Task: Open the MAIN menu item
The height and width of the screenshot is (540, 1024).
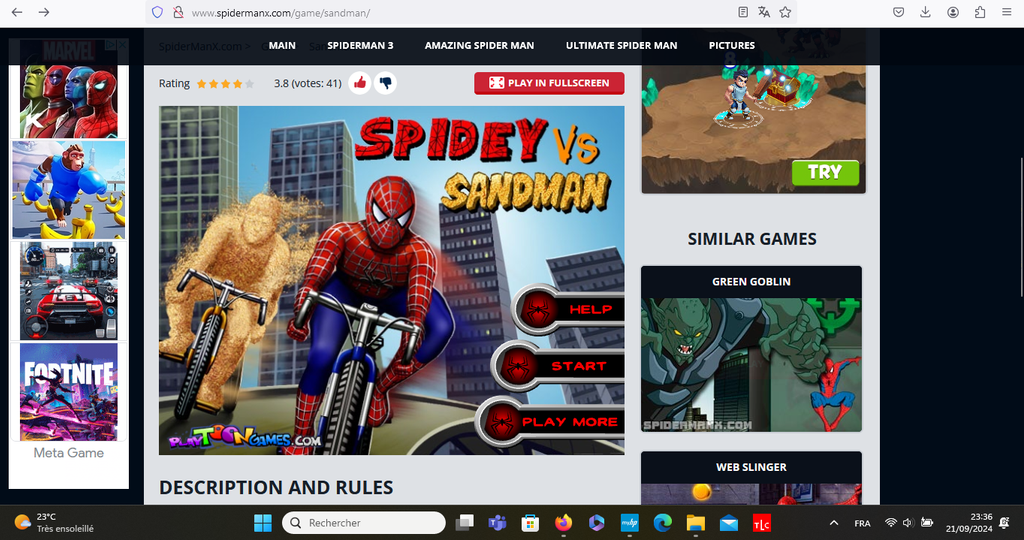Action: 282,45
